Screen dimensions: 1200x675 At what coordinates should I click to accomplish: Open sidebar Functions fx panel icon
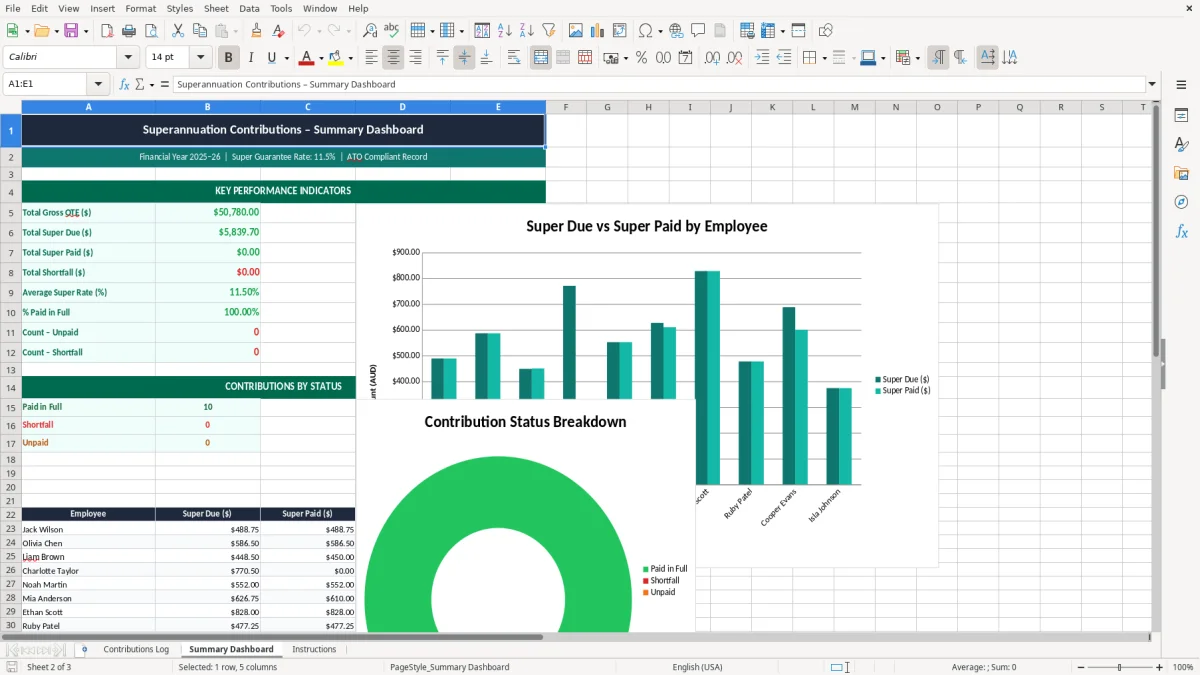pyautogui.click(x=1181, y=231)
